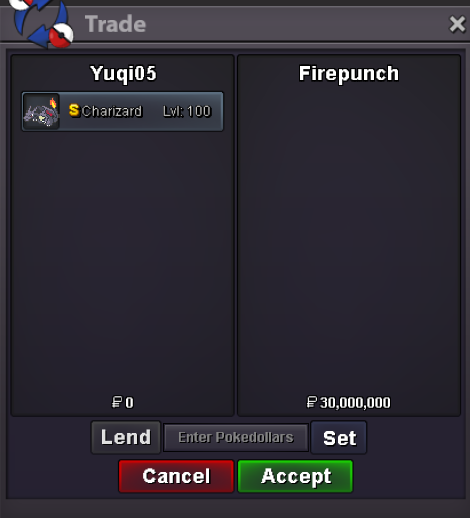The image size is (470, 518).
Task: Click the empty Firepunch offer panel
Action: [349, 236]
